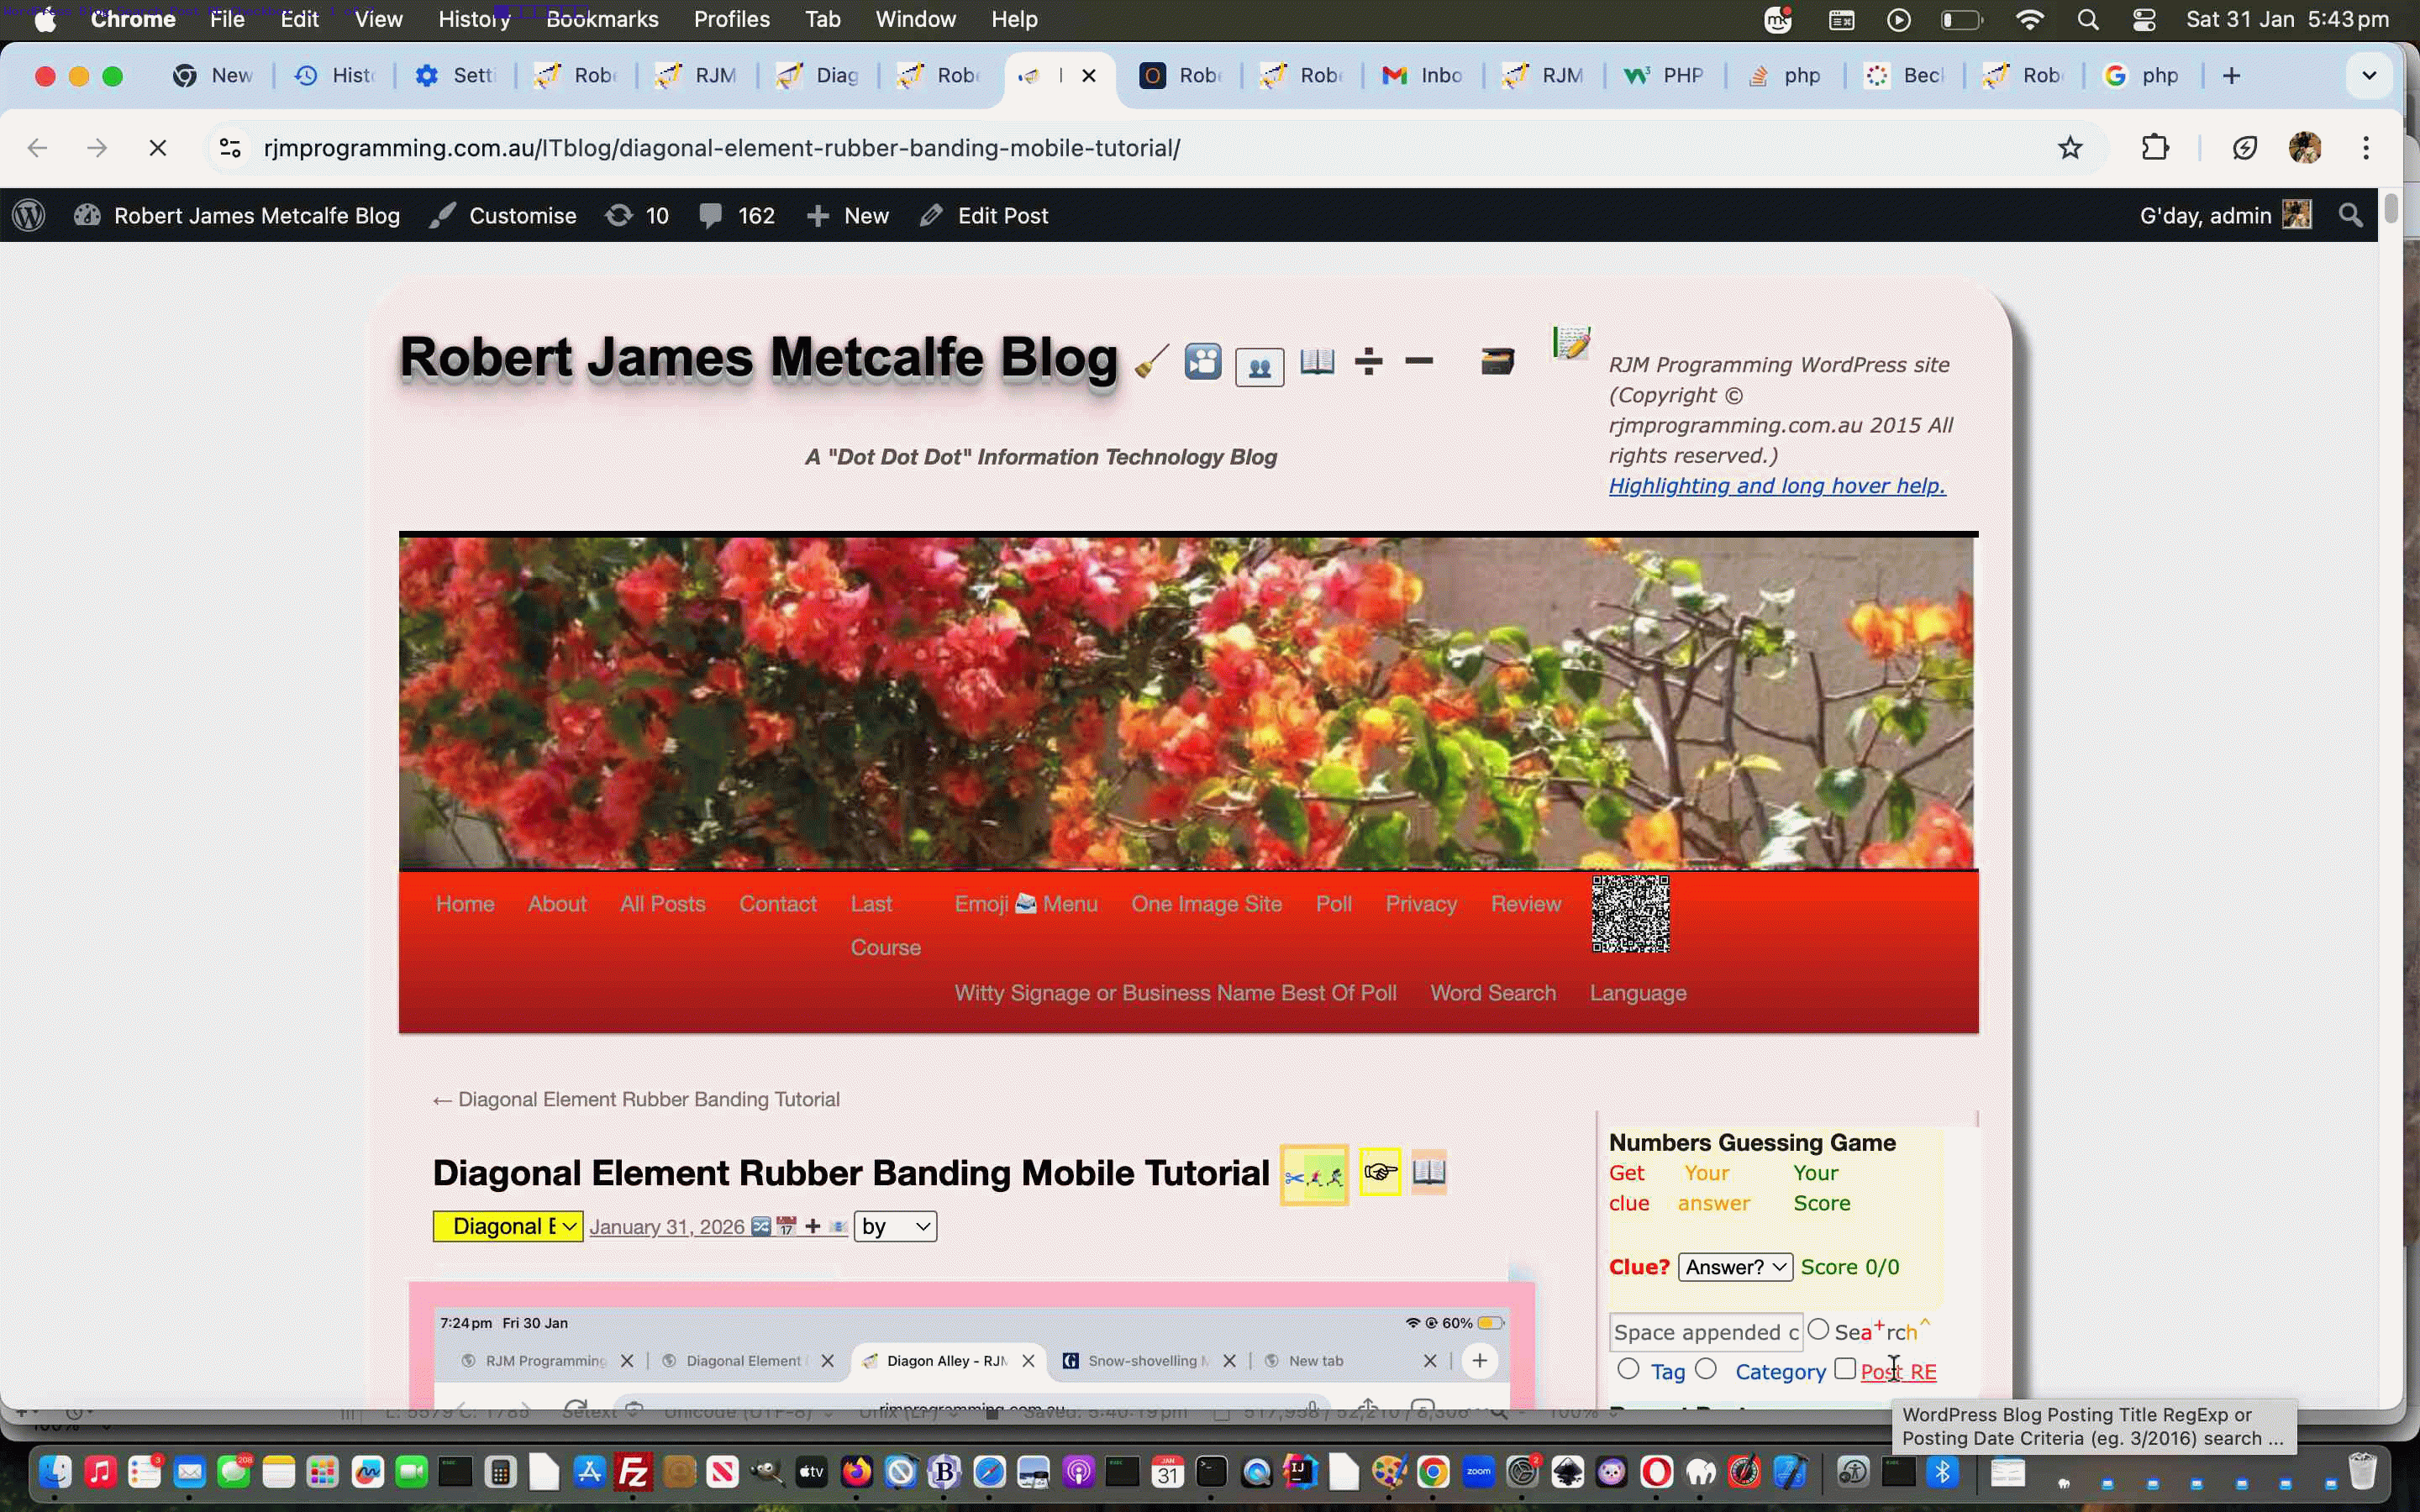Click the 'Space appended' search input box
This screenshot has width=2420, height=1512.
[x=1705, y=1331]
